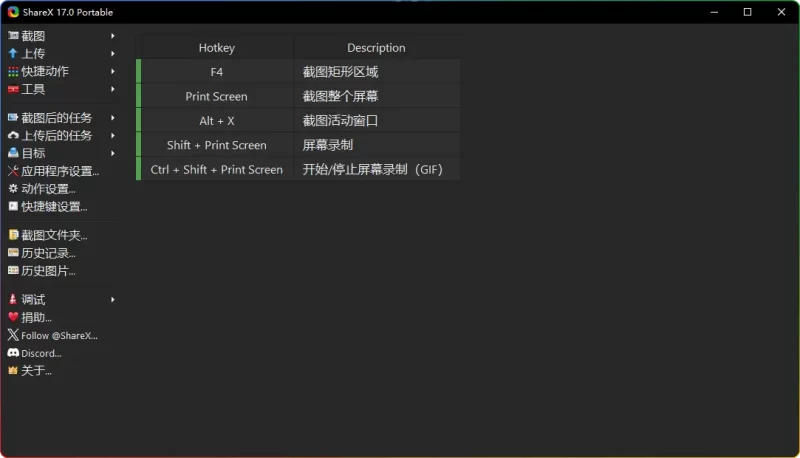Click the 快捷键设置 icon
The width and height of the screenshot is (800, 458).
(13, 207)
